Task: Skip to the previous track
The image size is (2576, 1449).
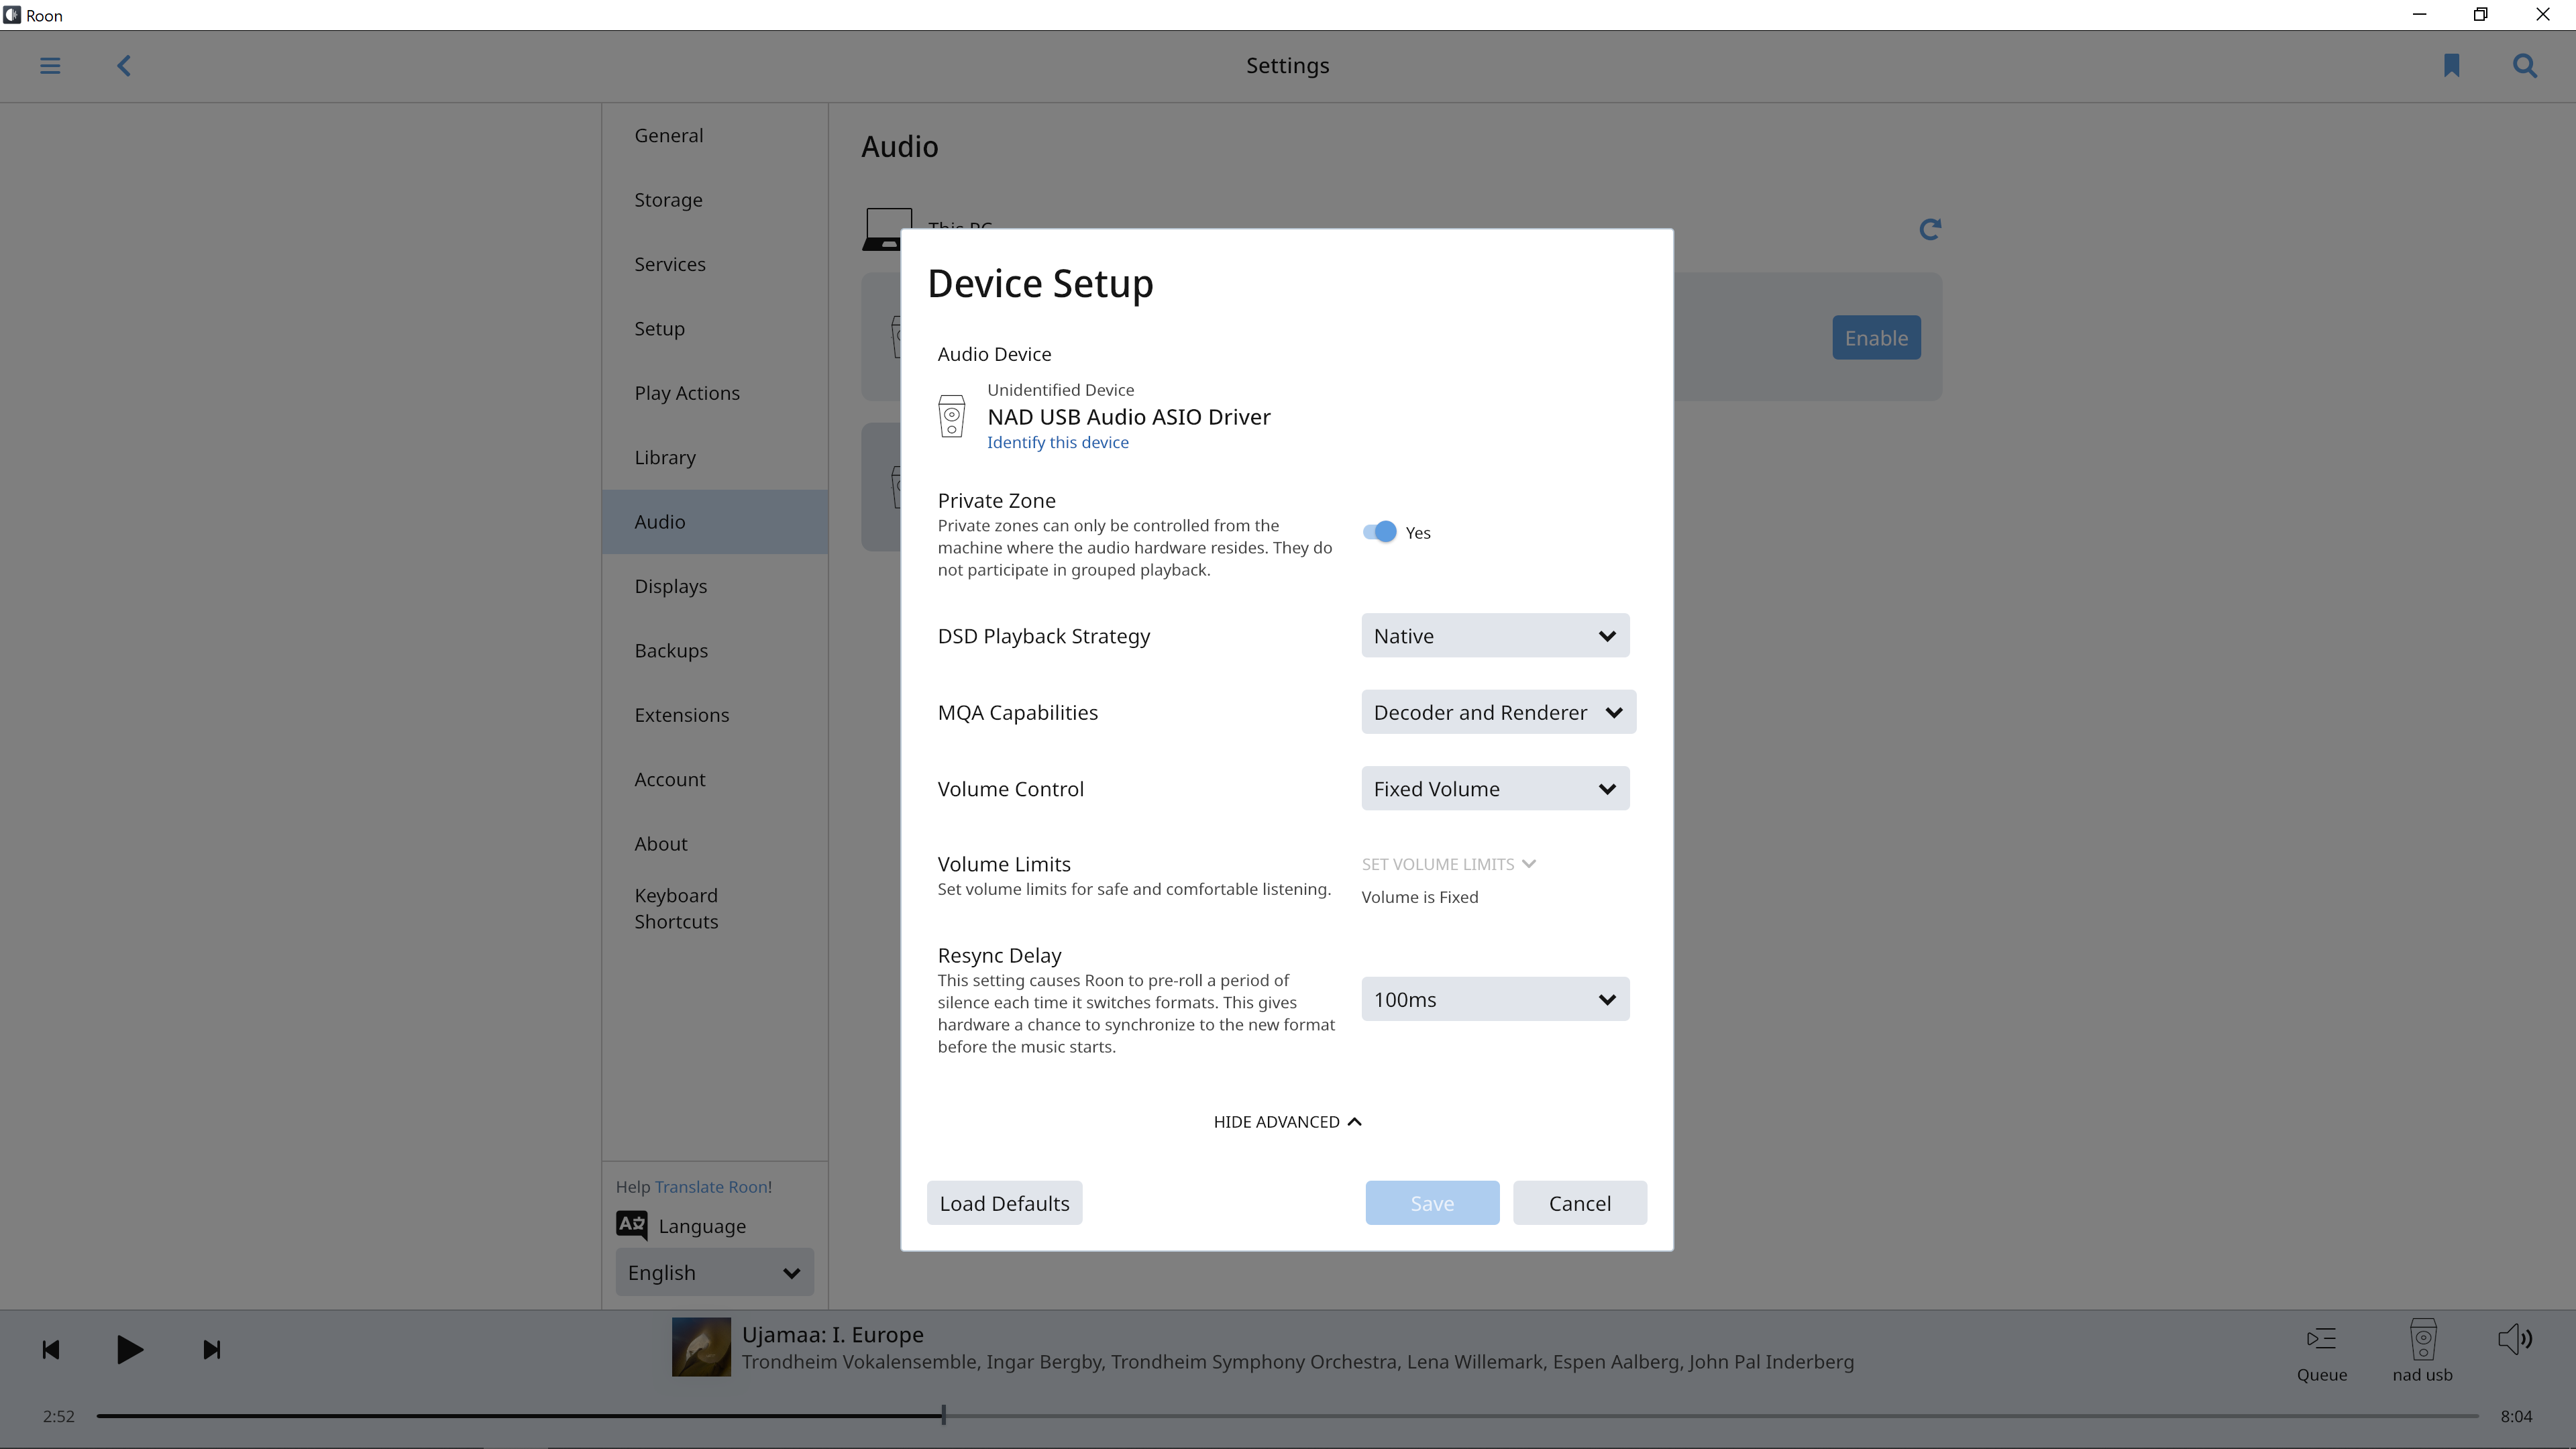Action: (51, 1350)
